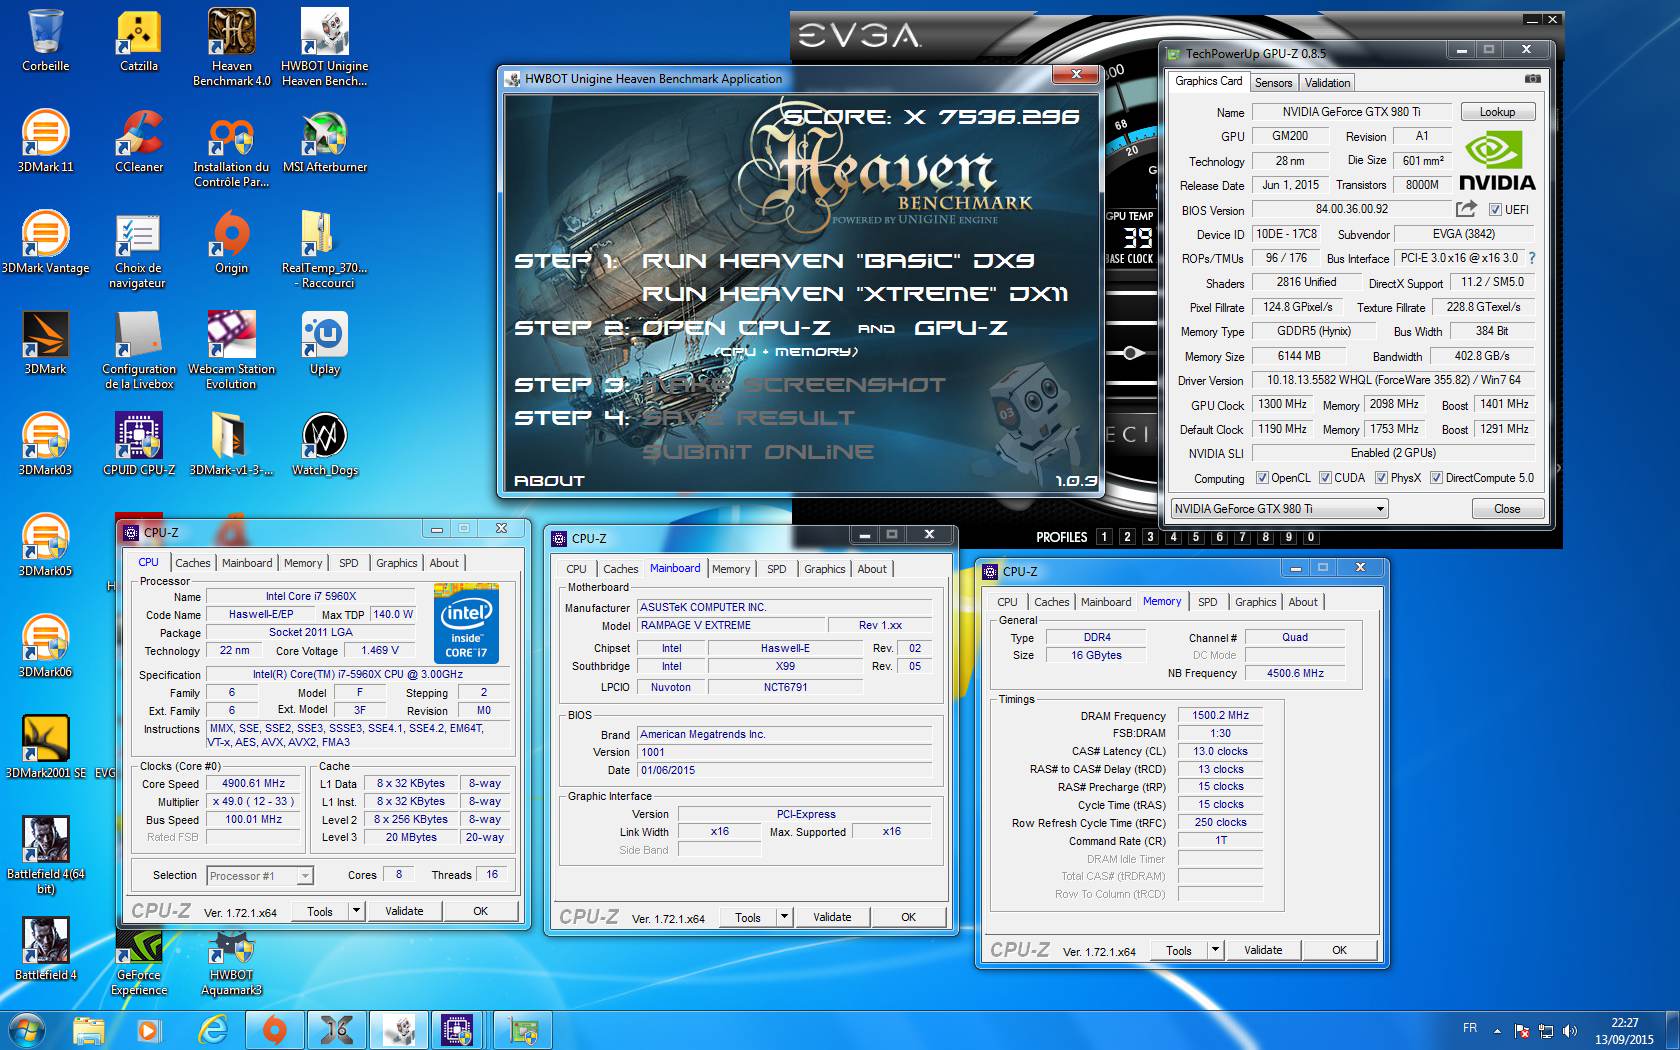Open the About tab in CPU-Z CPU window
This screenshot has width=1680, height=1050.
444,563
